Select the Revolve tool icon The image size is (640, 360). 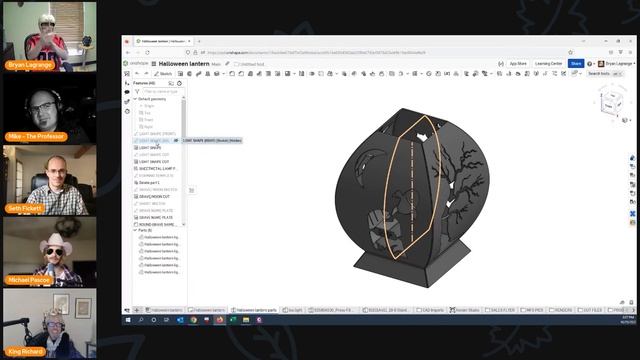click(189, 74)
